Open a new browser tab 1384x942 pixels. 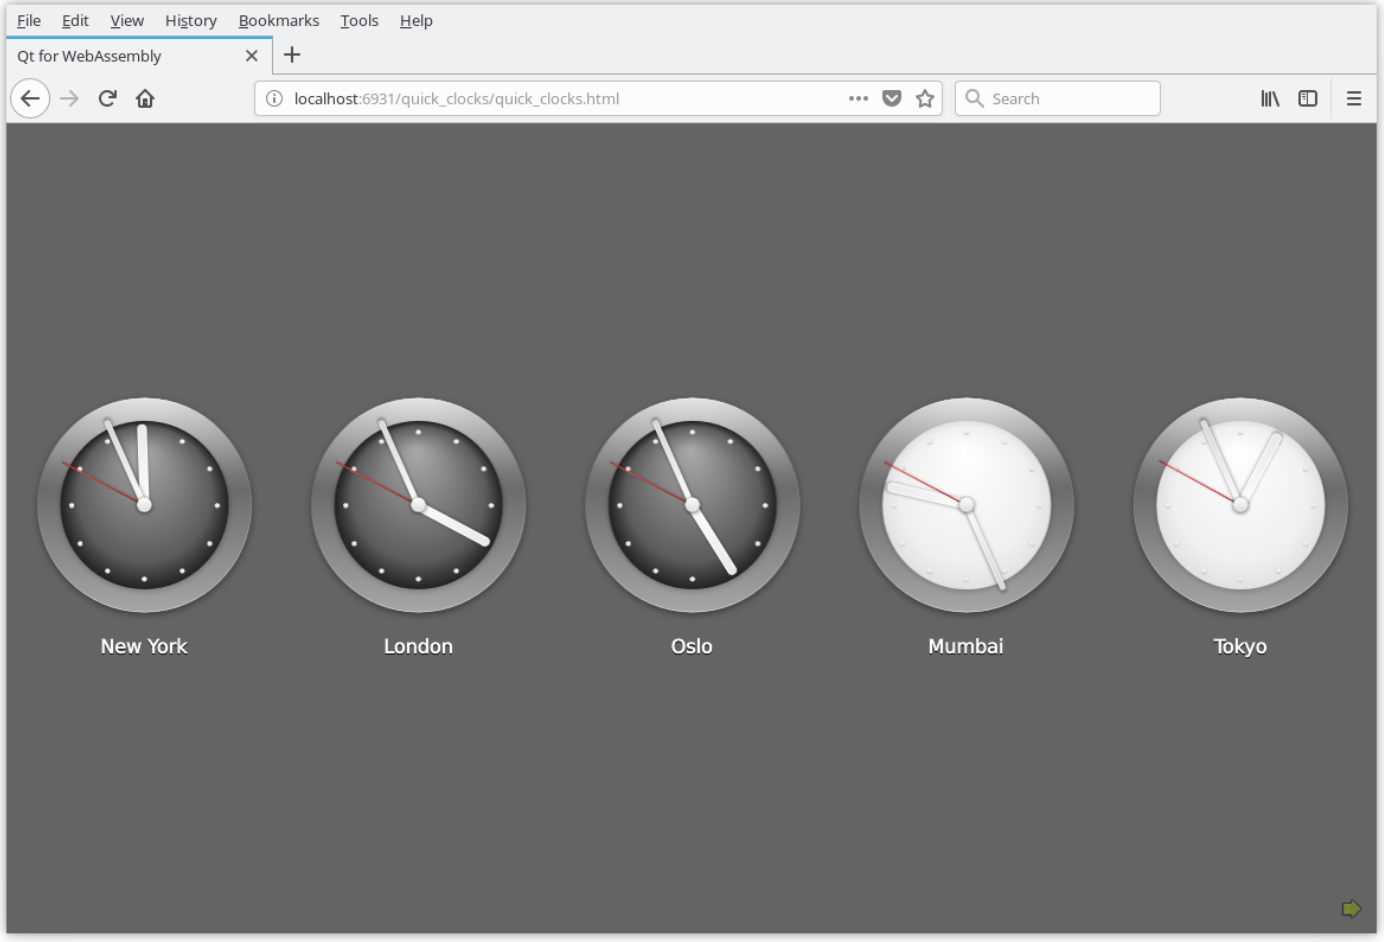[291, 55]
